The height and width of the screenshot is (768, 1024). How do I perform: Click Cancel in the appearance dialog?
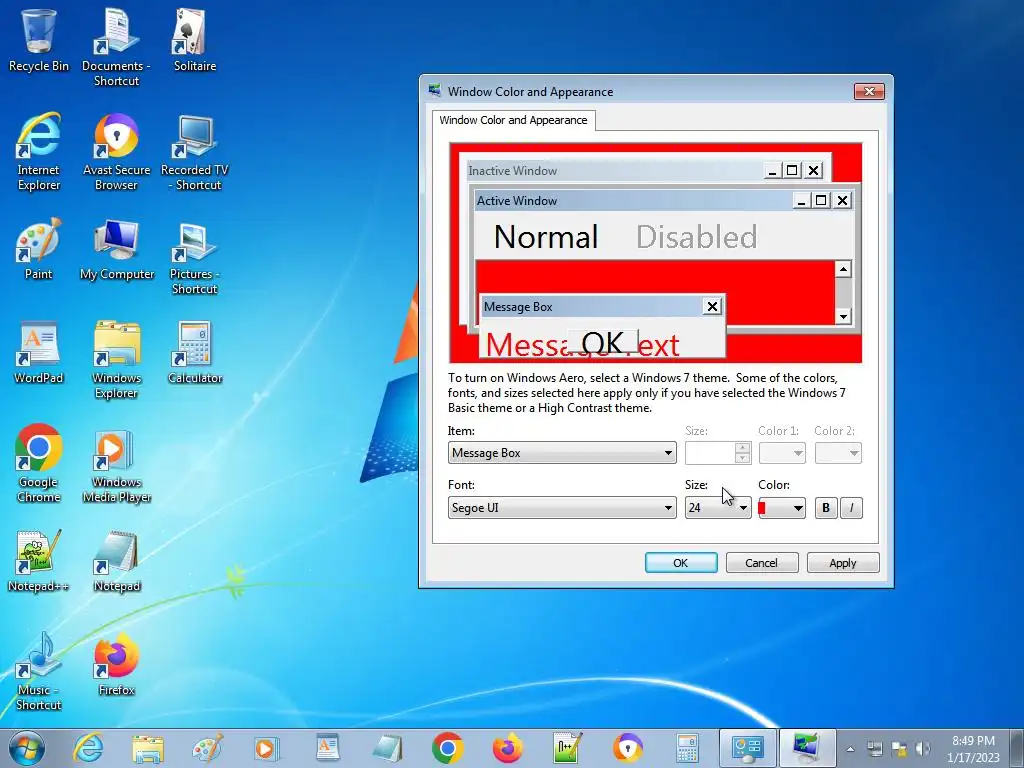tap(761, 562)
